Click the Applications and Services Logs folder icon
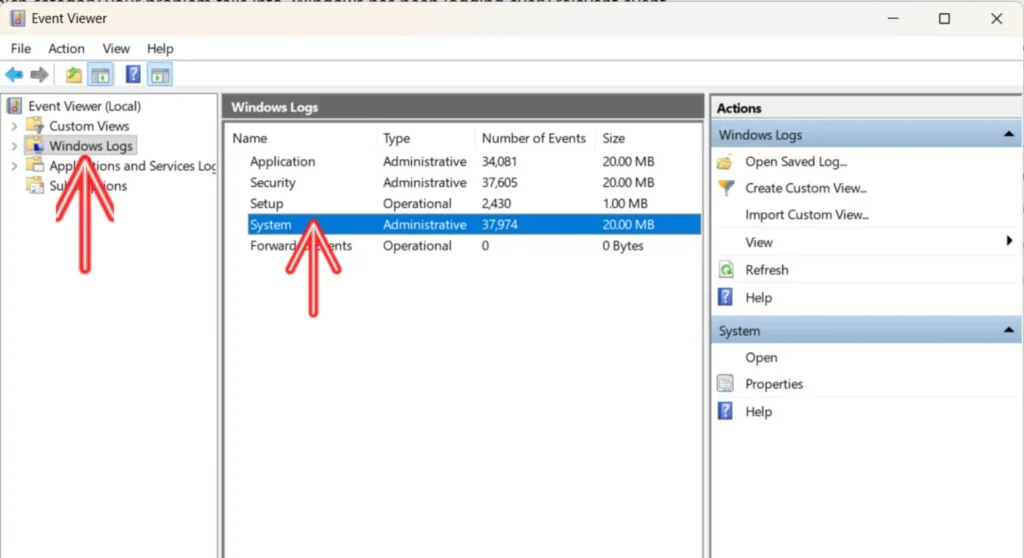The height and width of the screenshot is (558, 1024). [x=35, y=165]
